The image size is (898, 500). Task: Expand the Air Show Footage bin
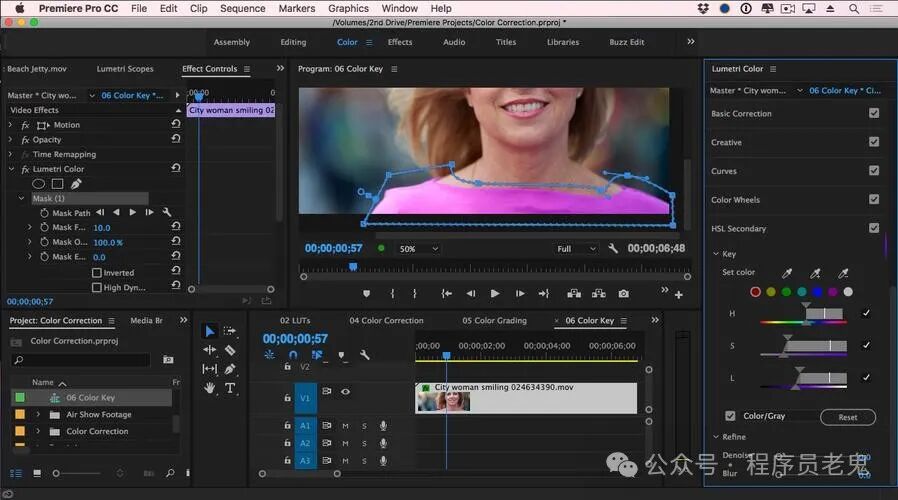pyautogui.click(x=38, y=414)
